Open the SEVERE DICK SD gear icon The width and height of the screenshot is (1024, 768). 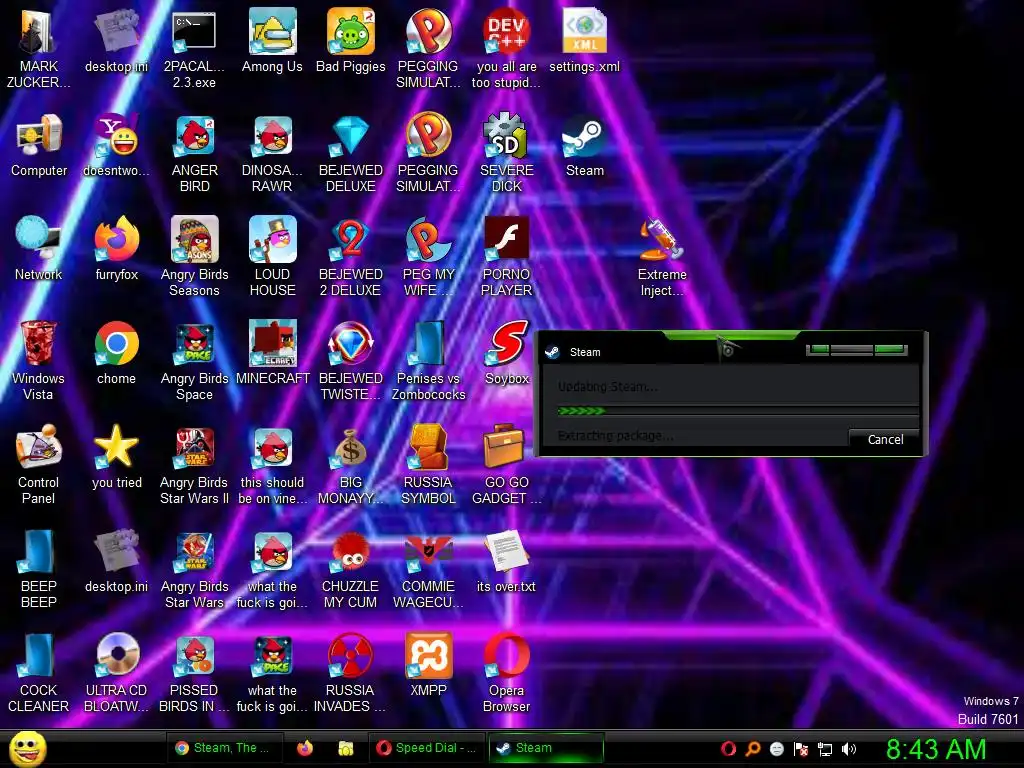507,152
